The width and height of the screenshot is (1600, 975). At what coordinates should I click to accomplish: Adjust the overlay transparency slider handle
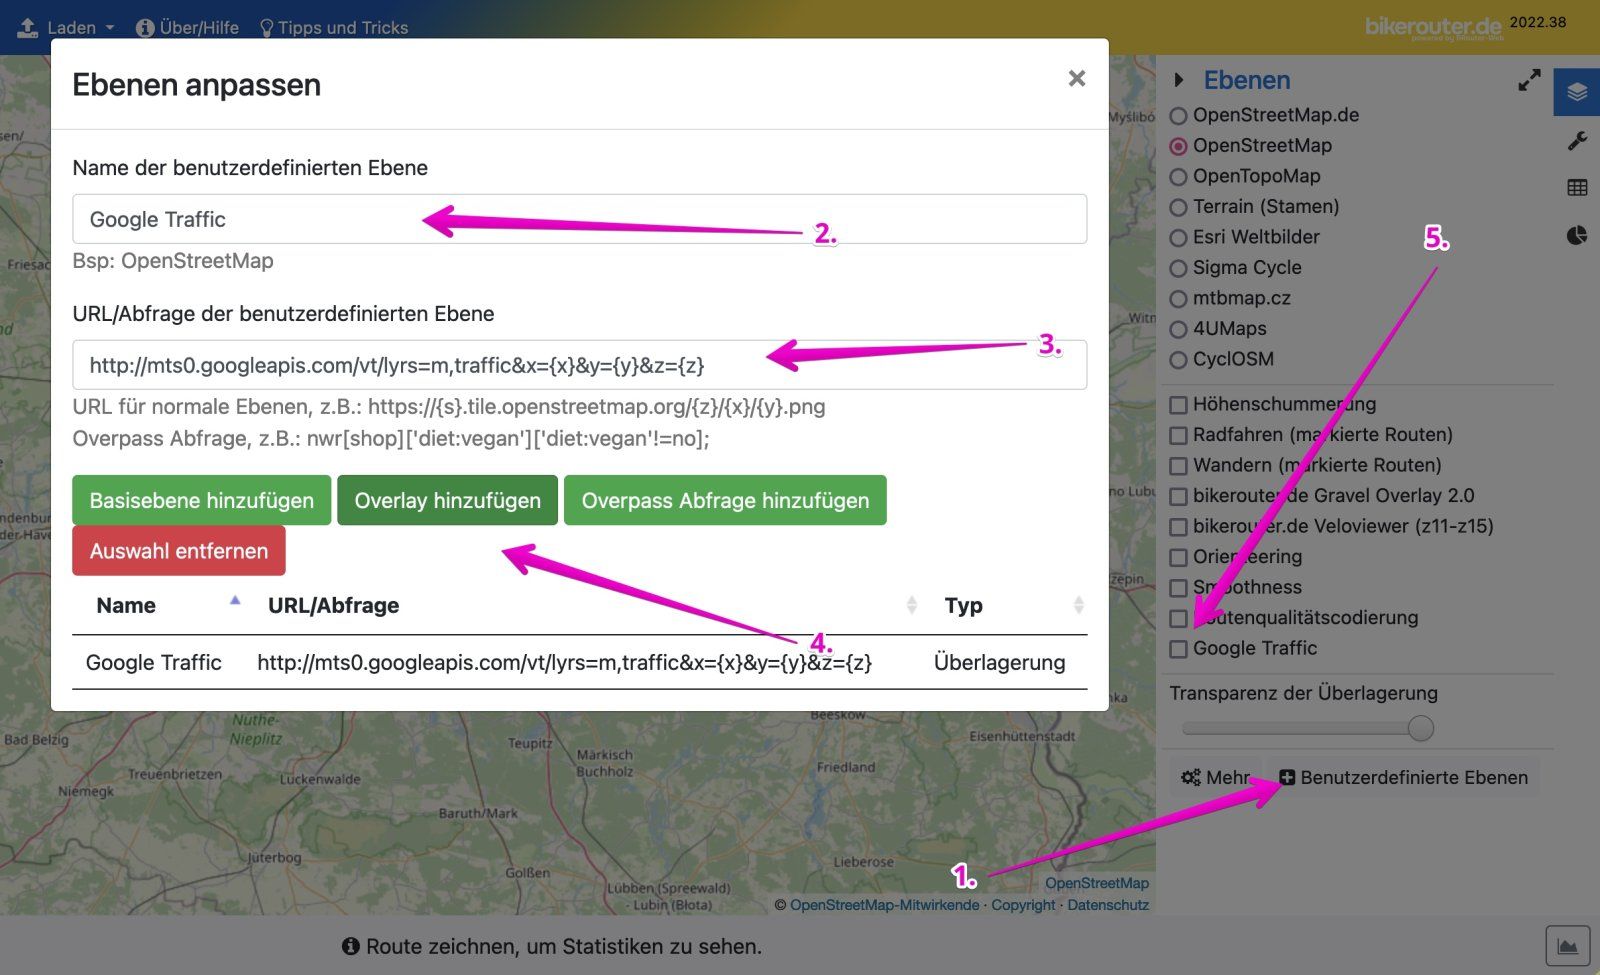click(1420, 728)
